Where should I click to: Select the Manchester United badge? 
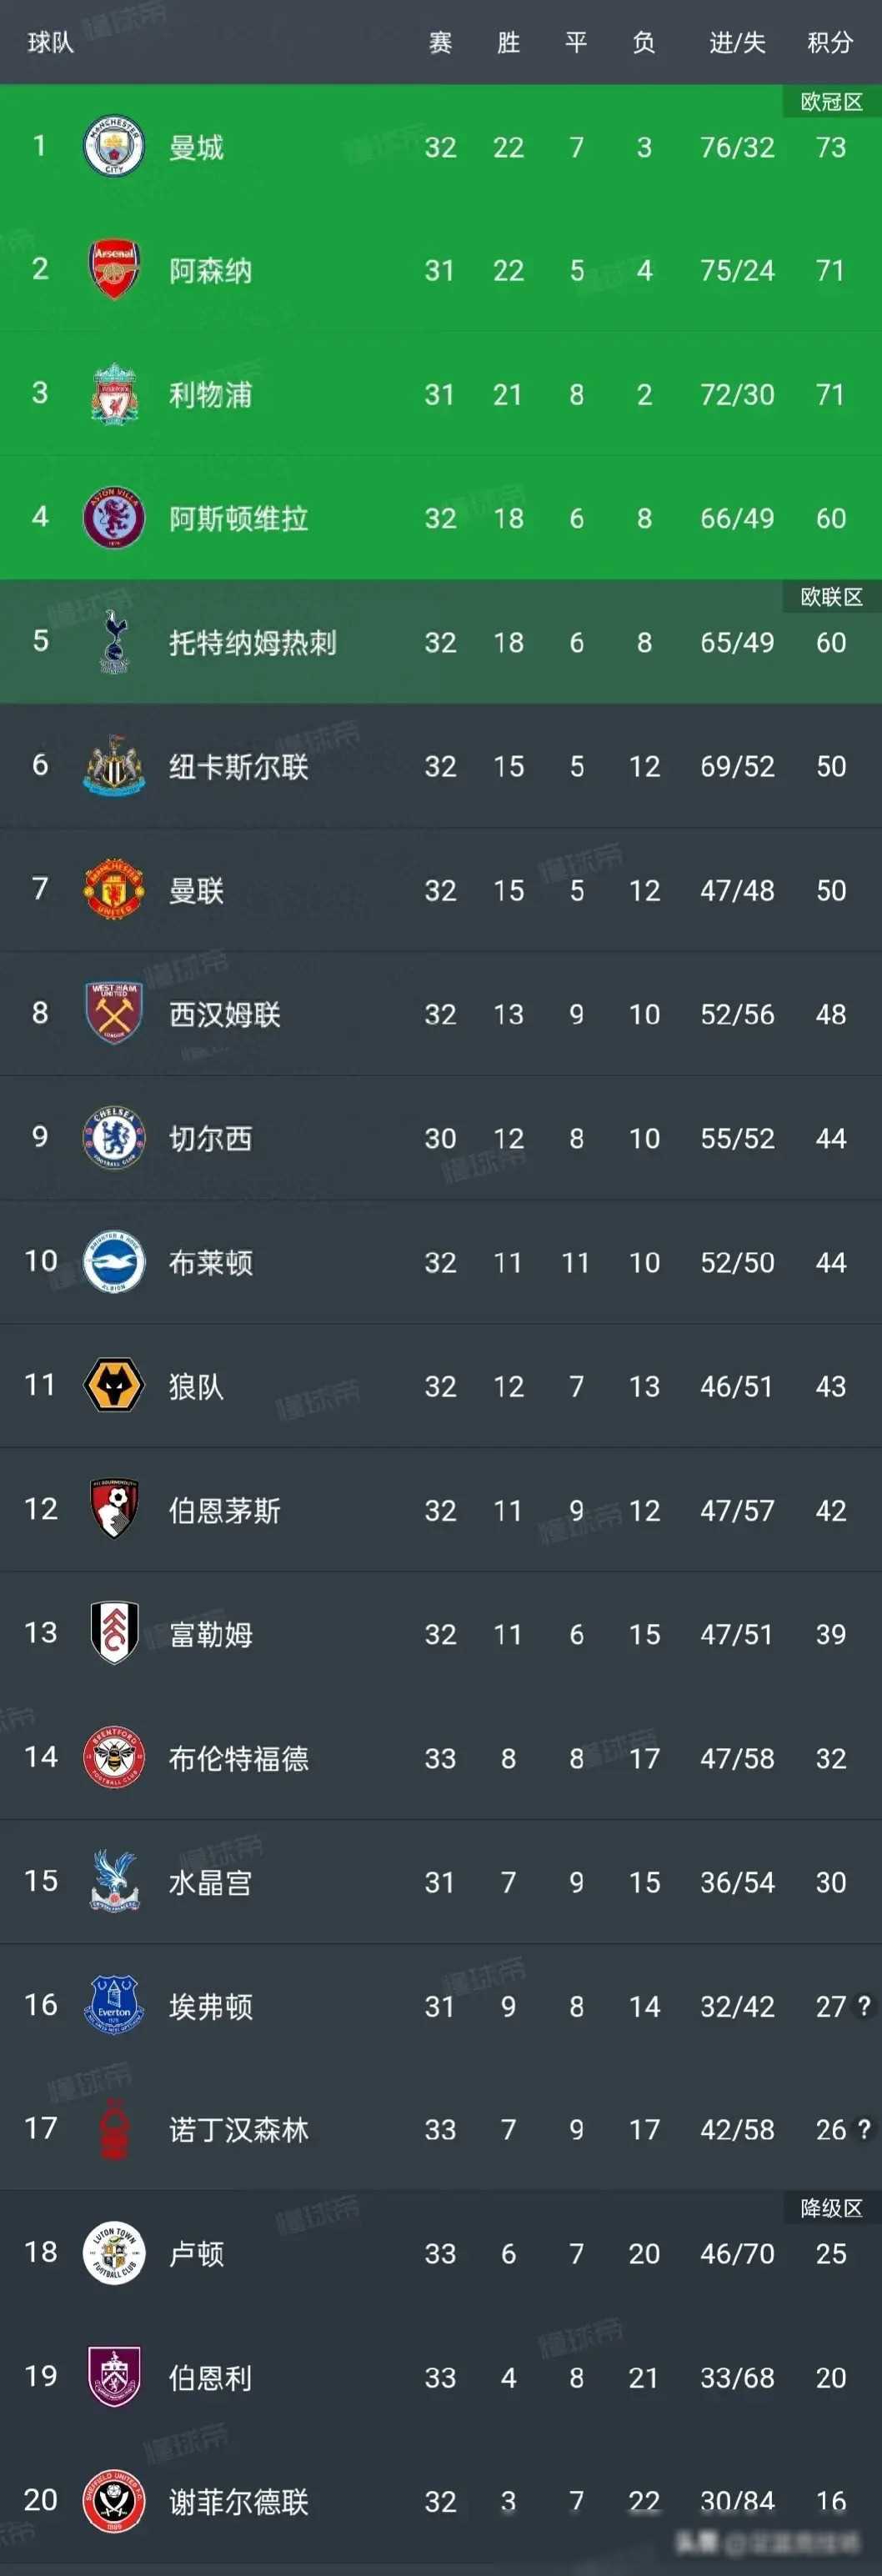tap(114, 890)
